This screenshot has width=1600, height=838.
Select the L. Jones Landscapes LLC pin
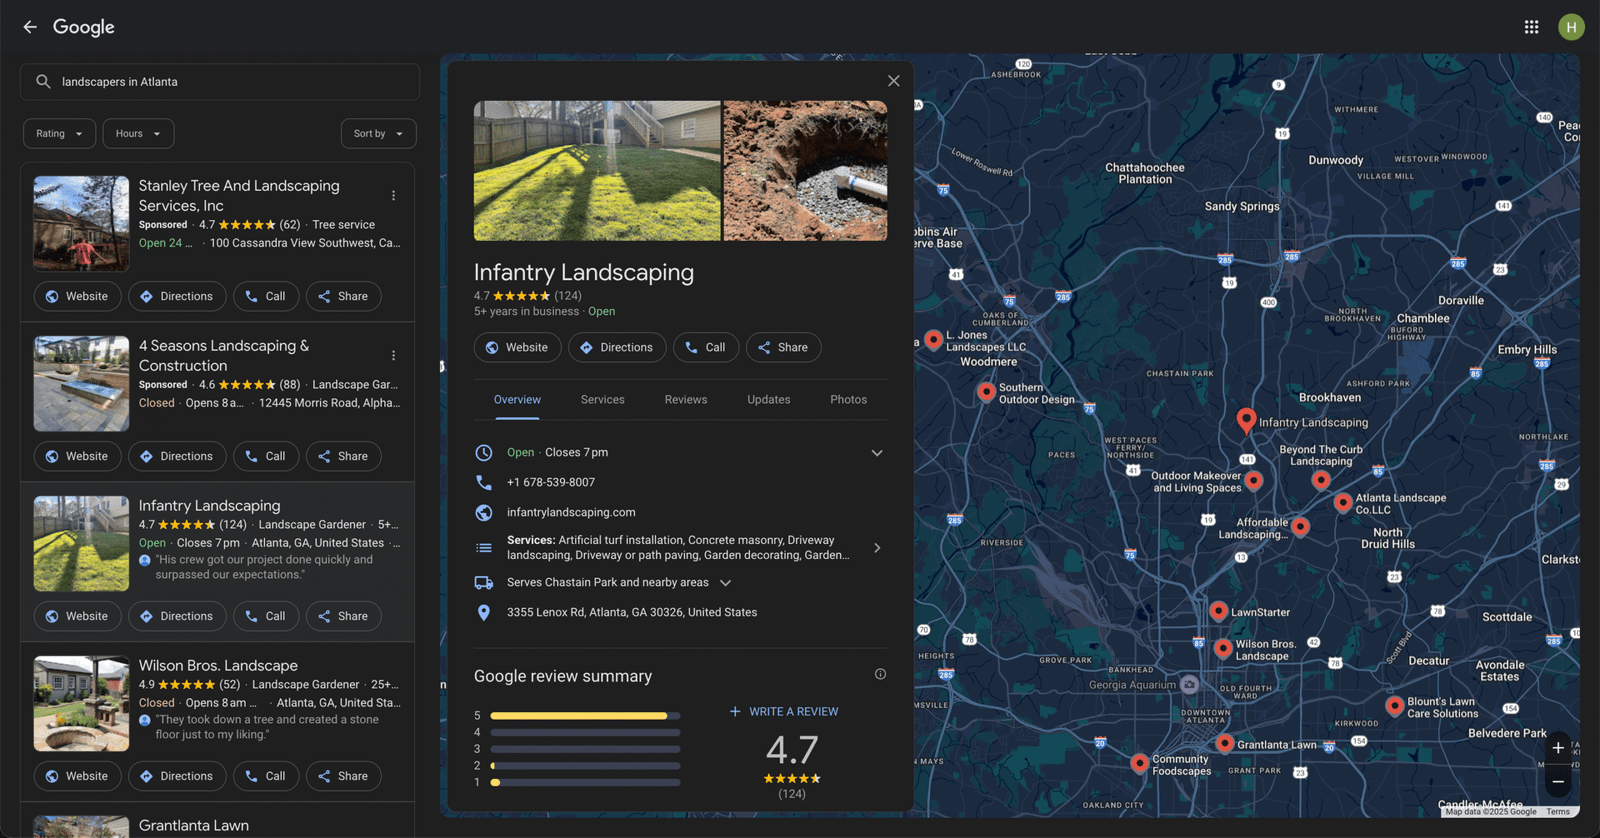(x=933, y=340)
